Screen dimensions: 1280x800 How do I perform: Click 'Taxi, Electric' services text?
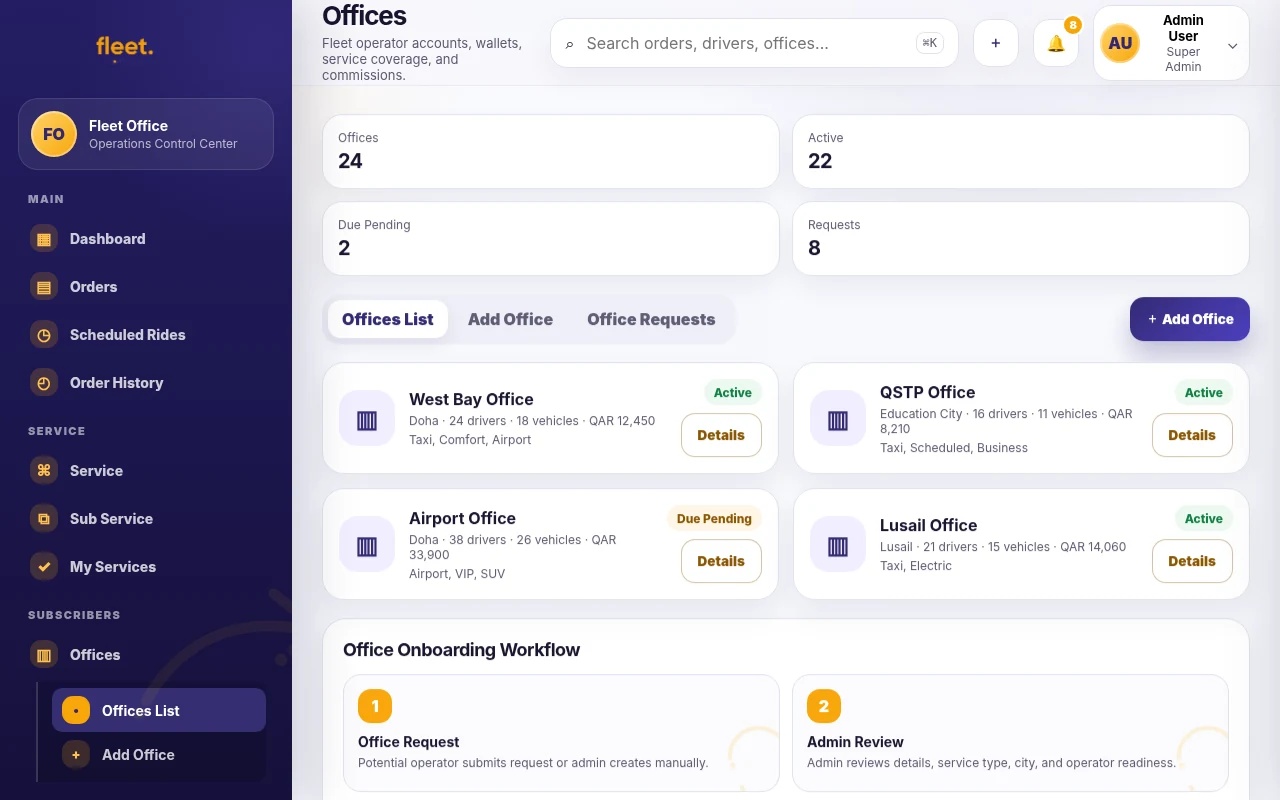(x=916, y=566)
